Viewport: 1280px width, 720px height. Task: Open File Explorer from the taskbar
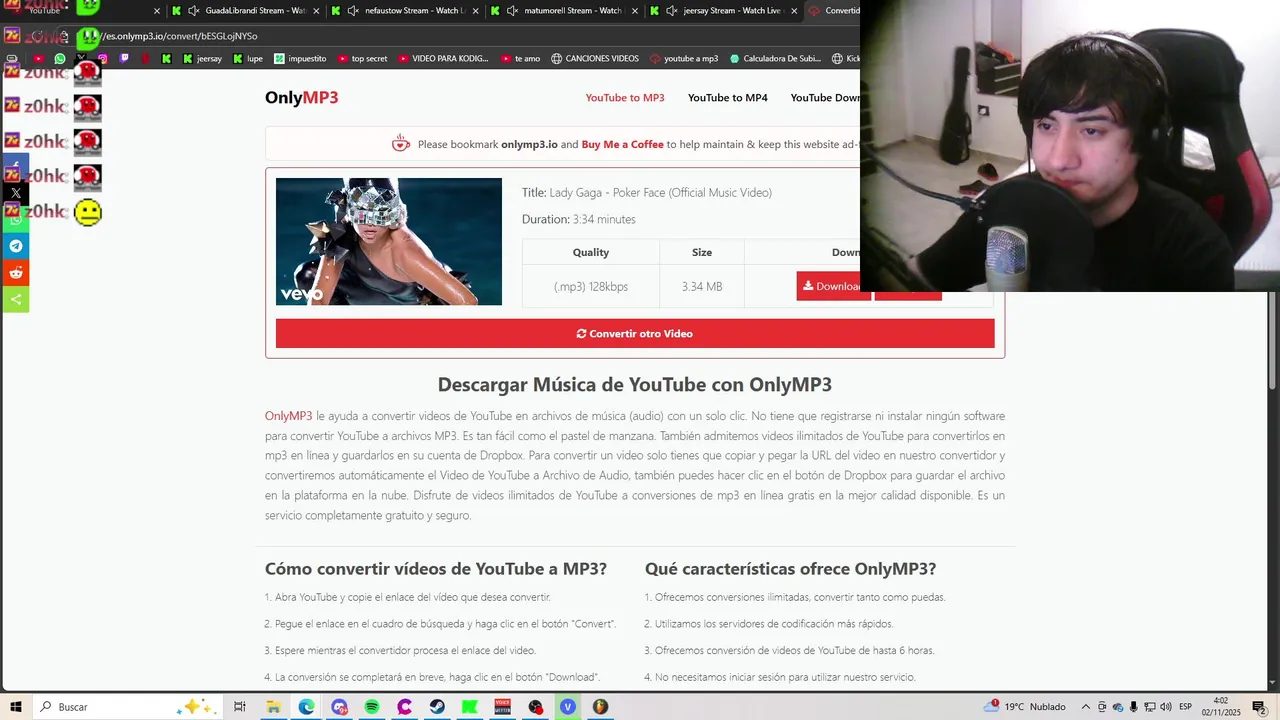273,707
